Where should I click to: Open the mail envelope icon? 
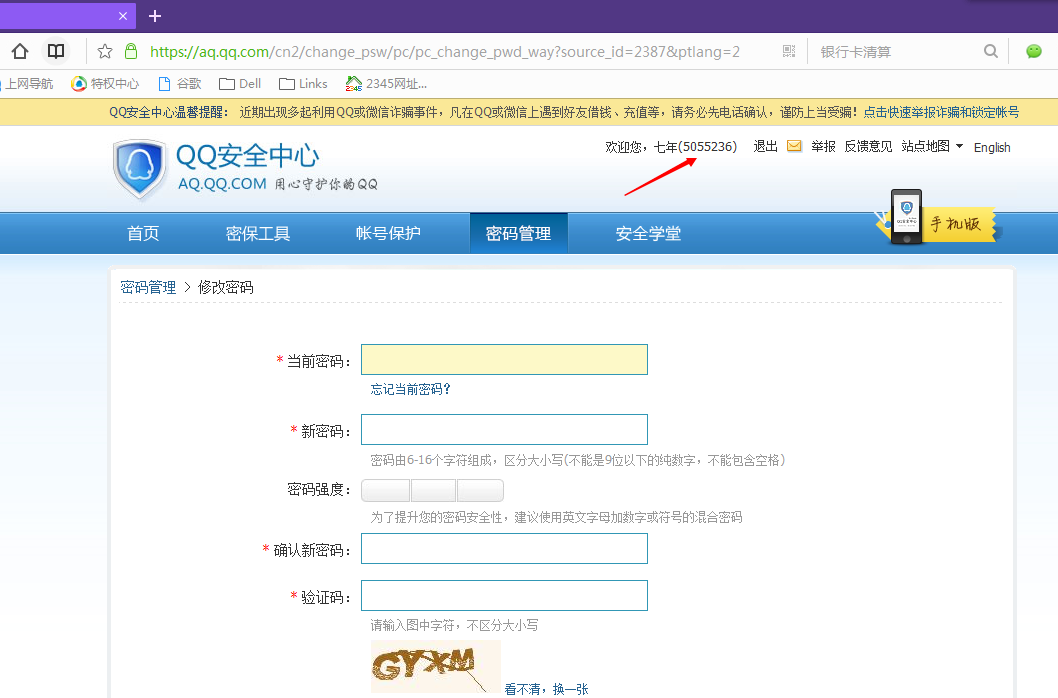[x=794, y=146]
